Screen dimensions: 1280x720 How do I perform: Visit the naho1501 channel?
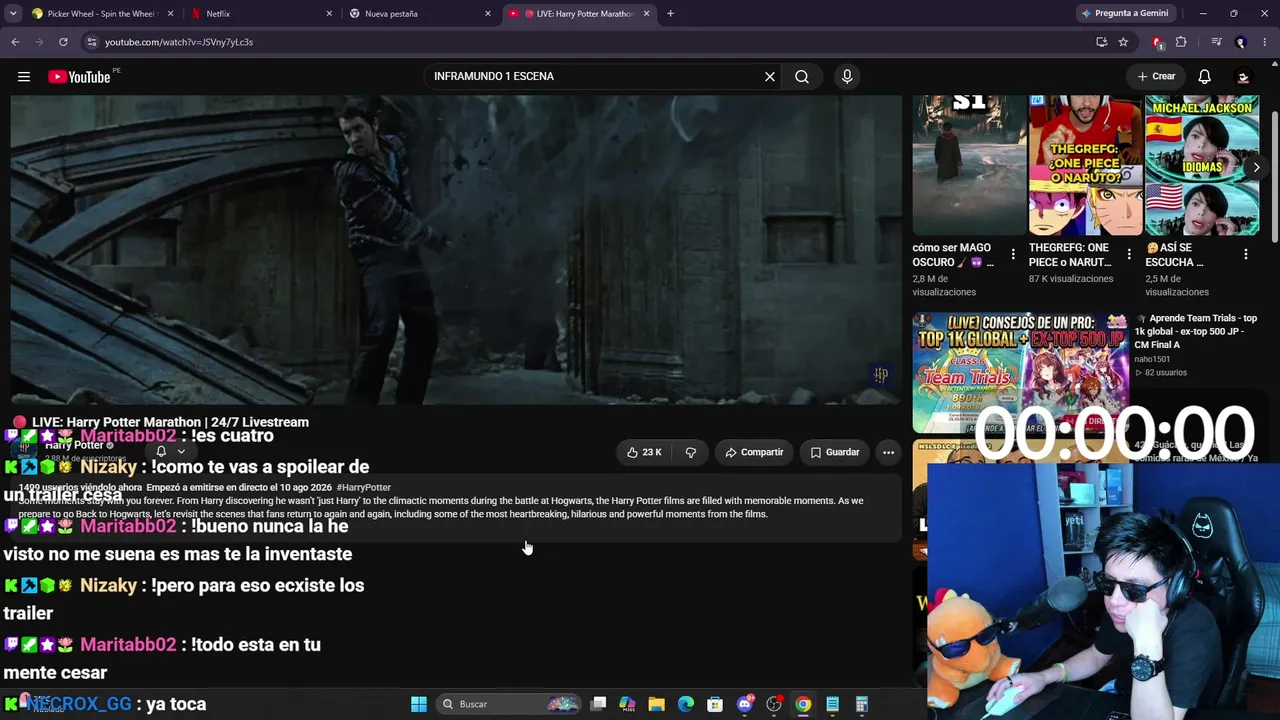click(1152, 359)
